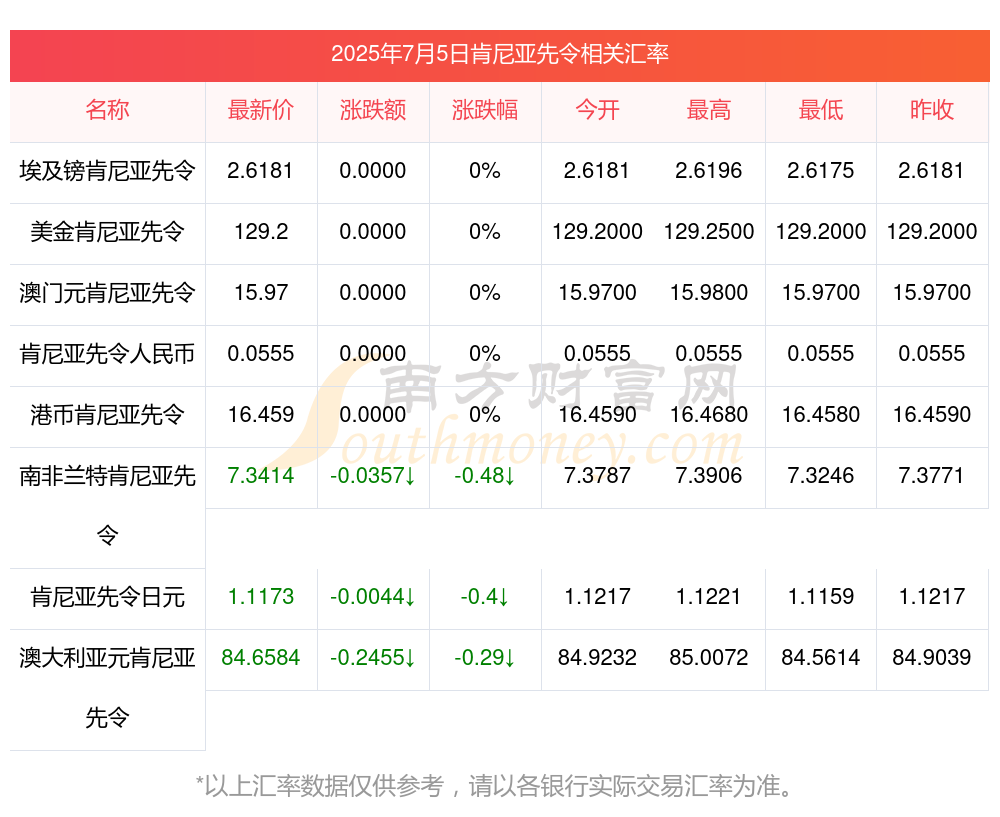Click previous close 84.9039

pos(932,658)
